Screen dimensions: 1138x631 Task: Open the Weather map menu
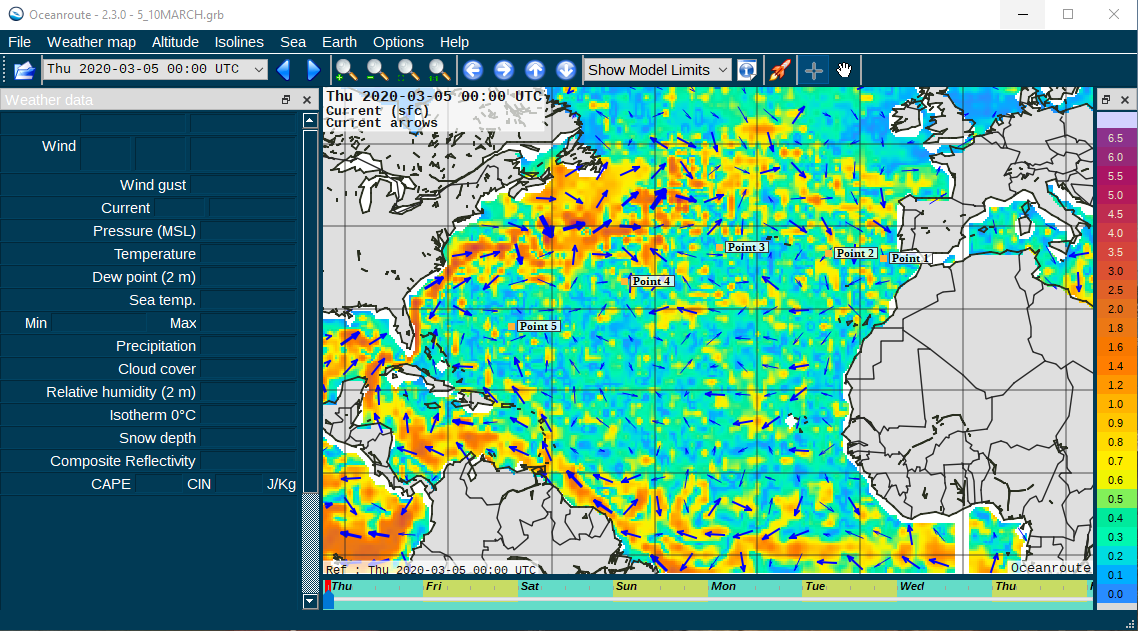(91, 42)
